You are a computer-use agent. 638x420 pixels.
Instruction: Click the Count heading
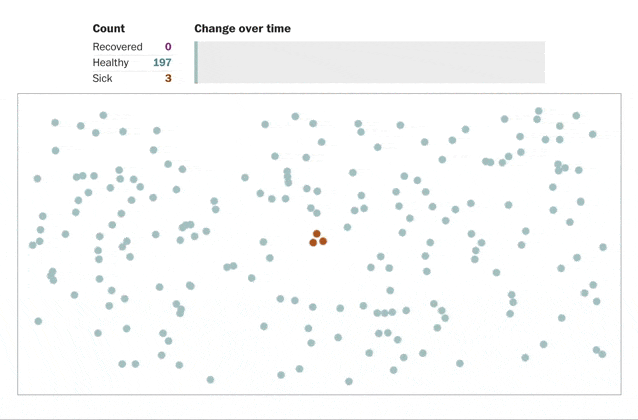click(x=109, y=28)
